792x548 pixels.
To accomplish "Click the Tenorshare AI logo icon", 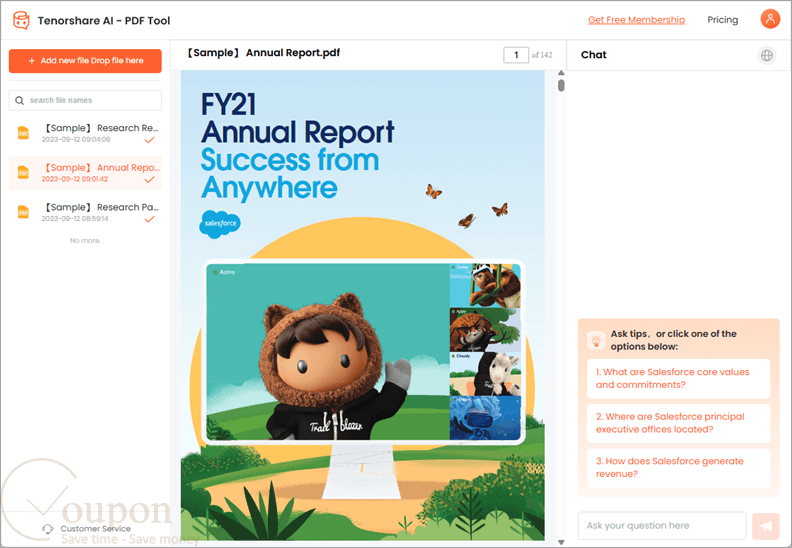I will tap(21, 20).
